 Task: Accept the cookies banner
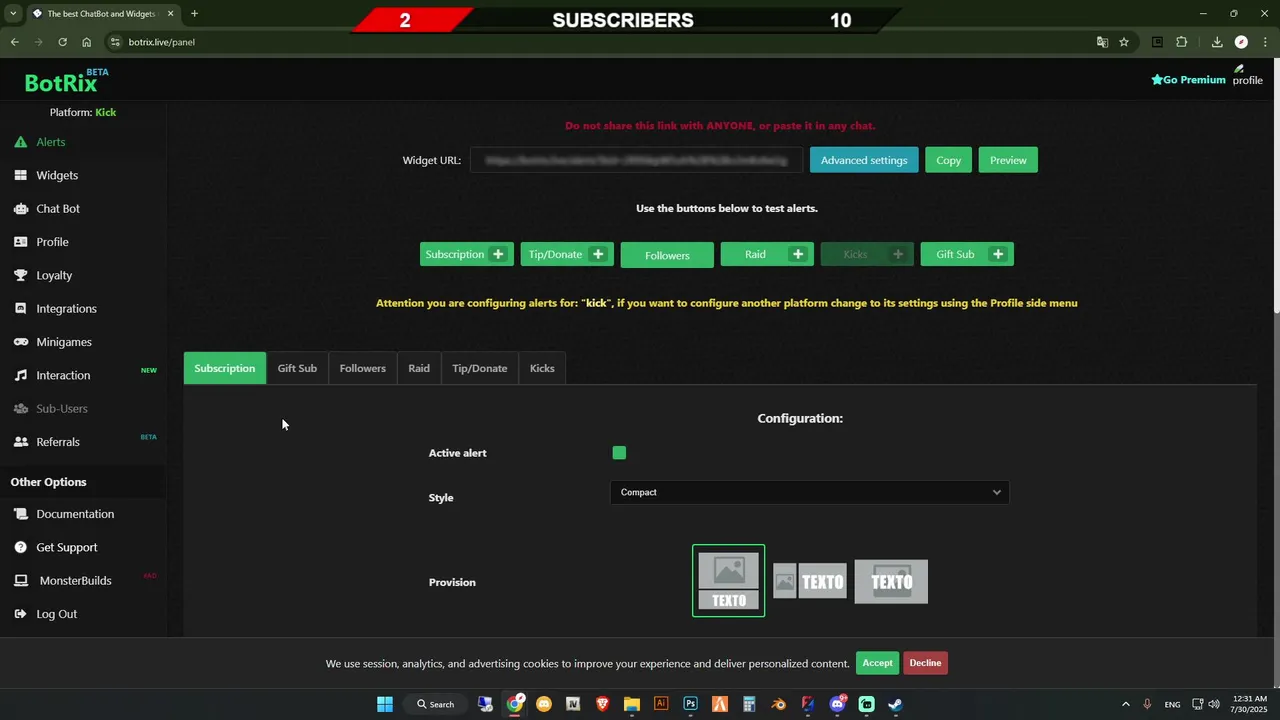click(877, 663)
